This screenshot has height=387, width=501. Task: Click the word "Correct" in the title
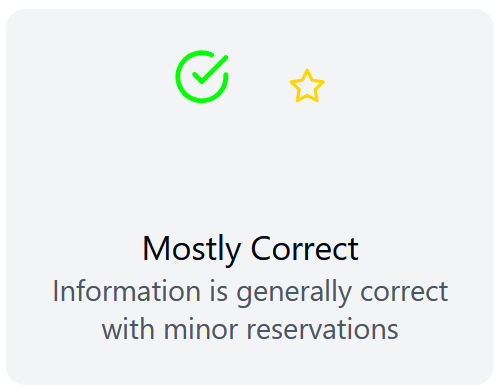coord(305,248)
